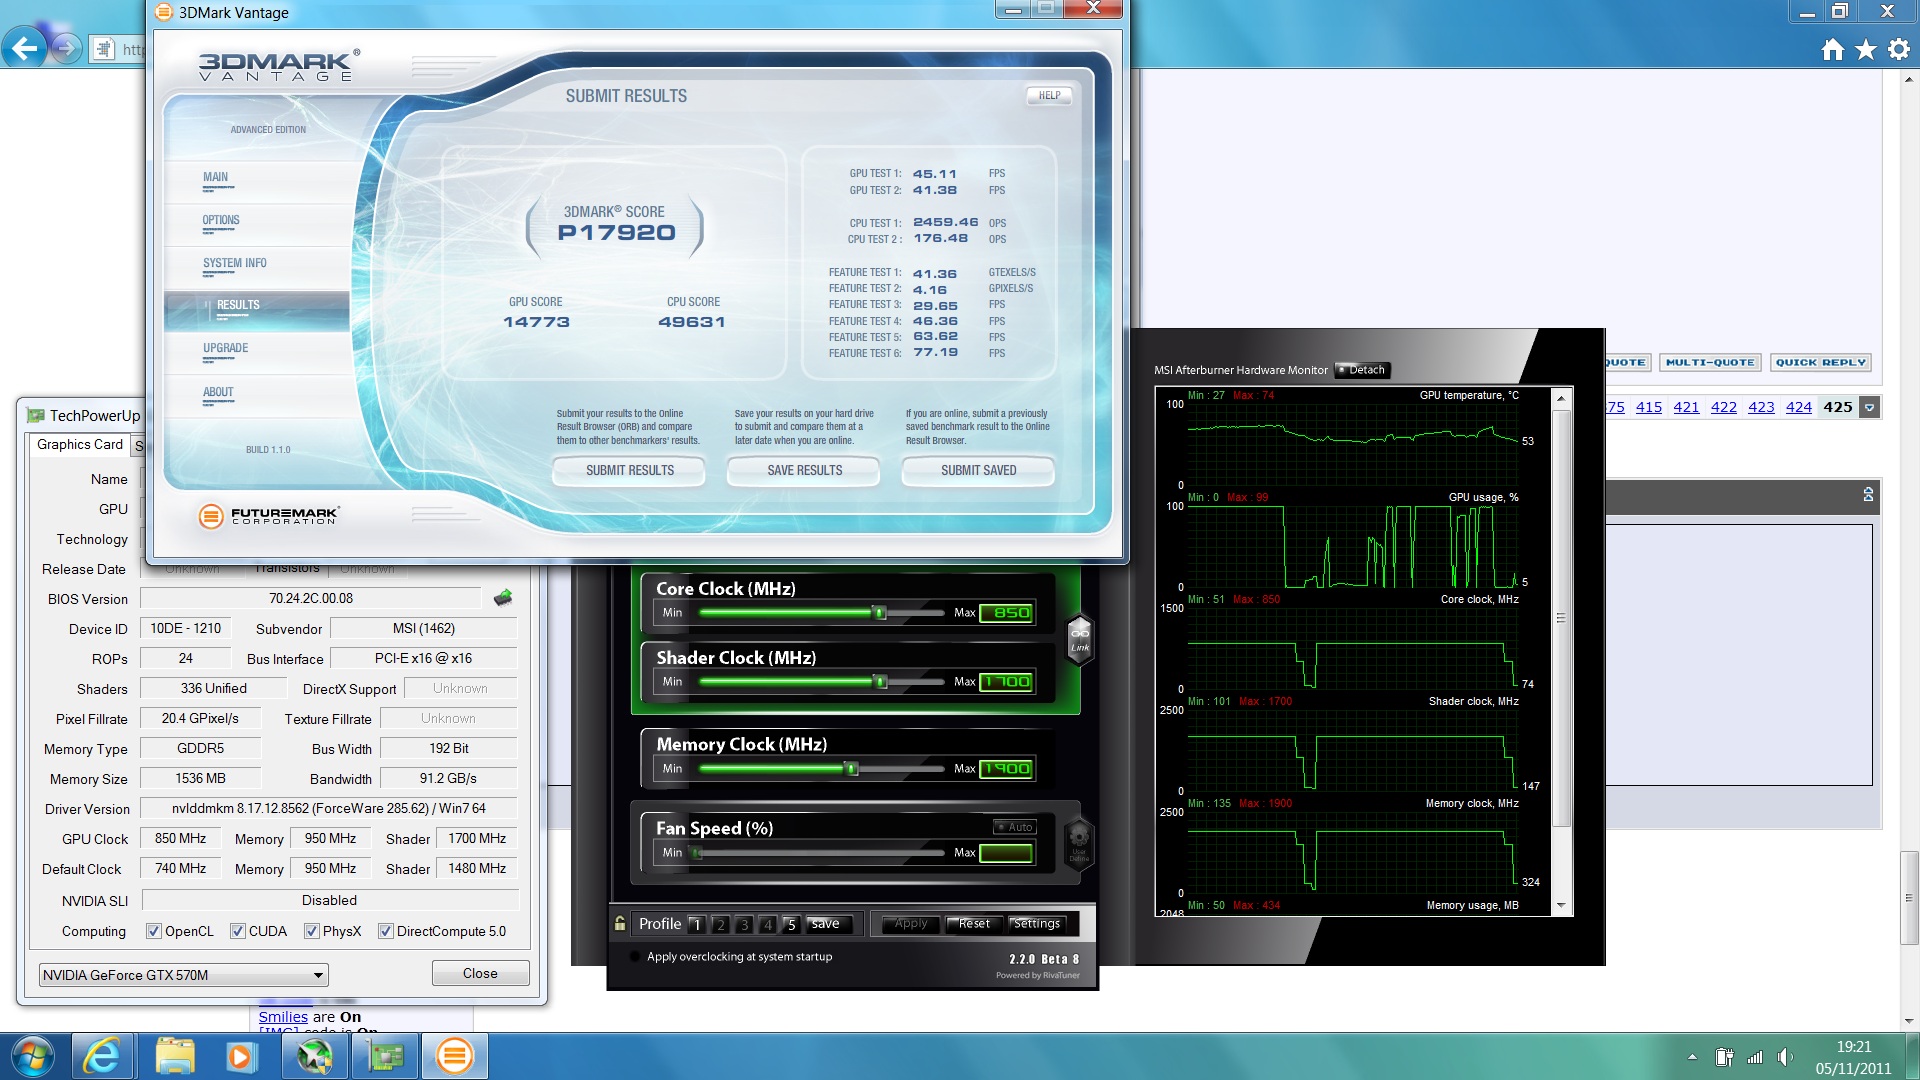Screen dimensions: 1920x1080
Task: Toggle the CUDA checkbox in GPU-Z
Action: (238, 931)
